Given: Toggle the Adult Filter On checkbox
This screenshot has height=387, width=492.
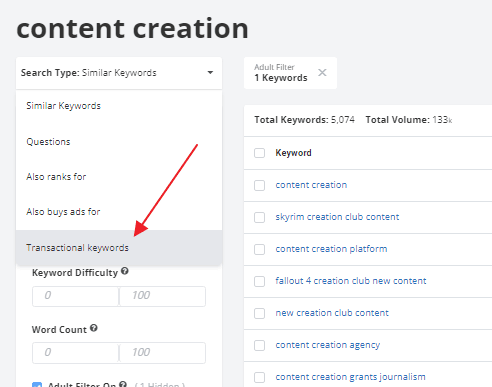Looking at the screenshot, I should 37,385.
